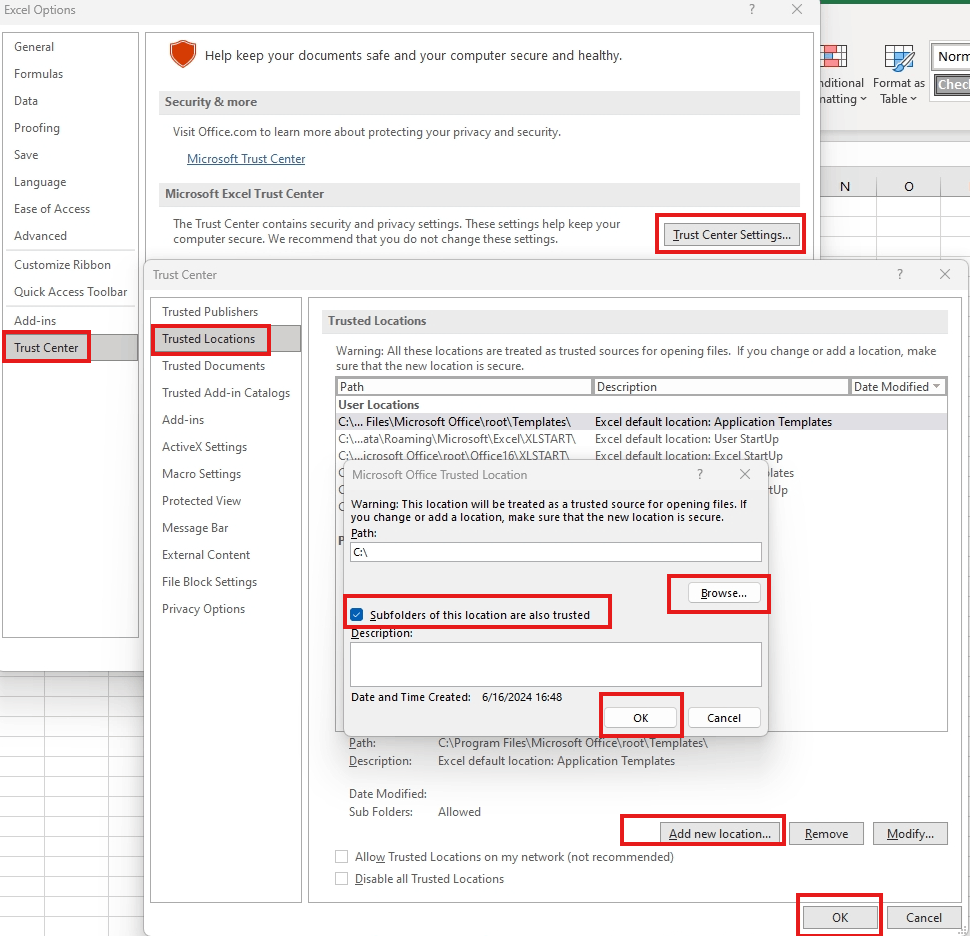This screenshot has width=971, height=937.
Task: Select column N header in Excel sheet
Action: [x=845, y=186]
